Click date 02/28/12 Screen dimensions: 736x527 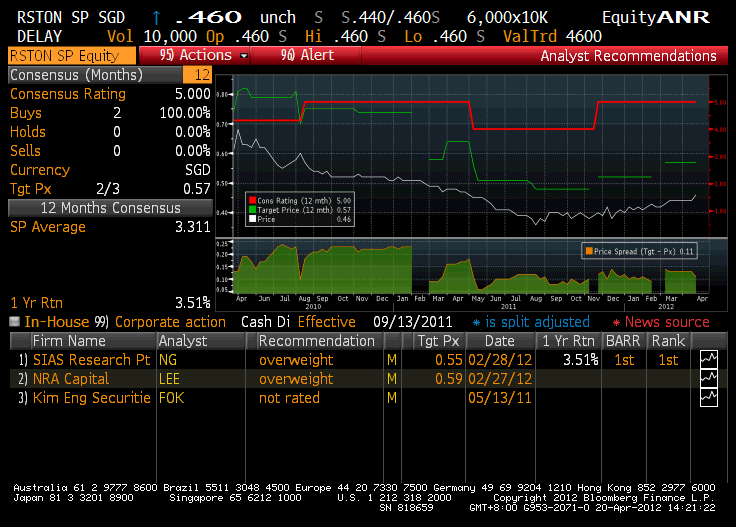point(500,360)
